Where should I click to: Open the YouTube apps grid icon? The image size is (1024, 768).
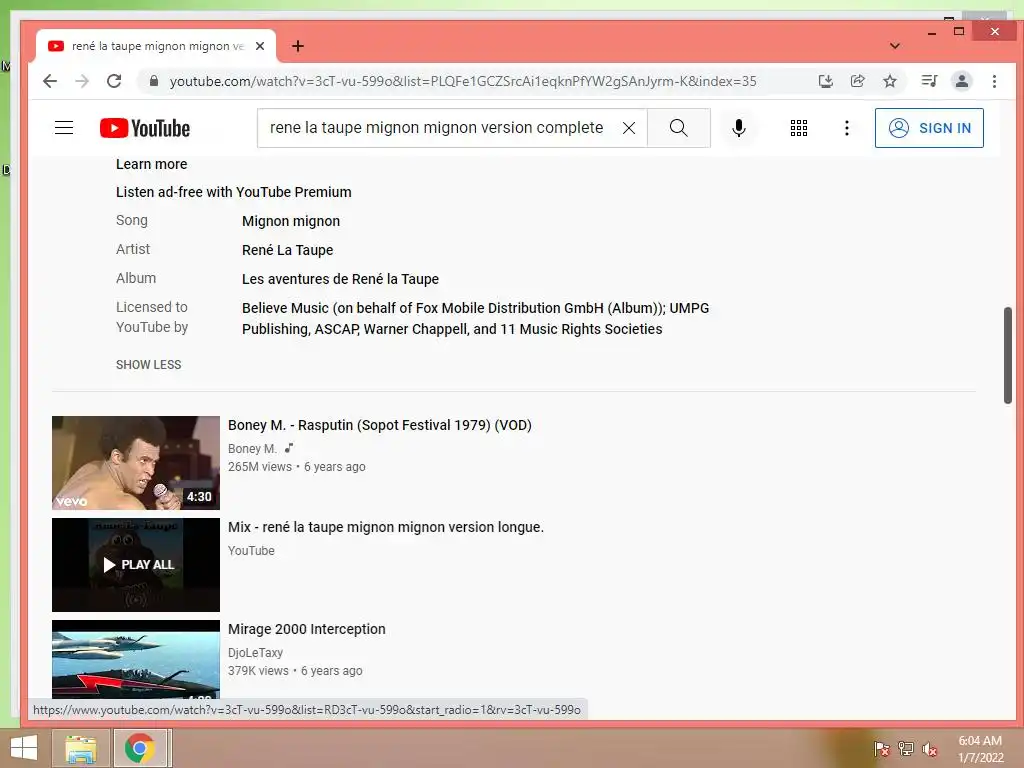(x=799, y=128)
